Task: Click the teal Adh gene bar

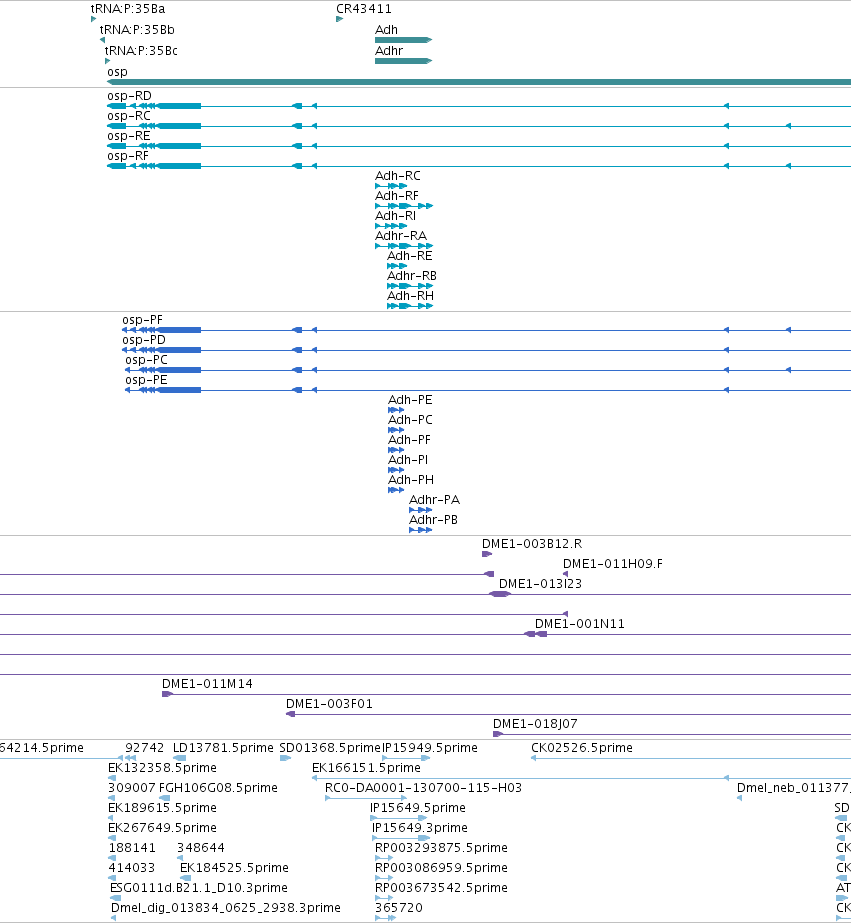Action: (404, 40)
